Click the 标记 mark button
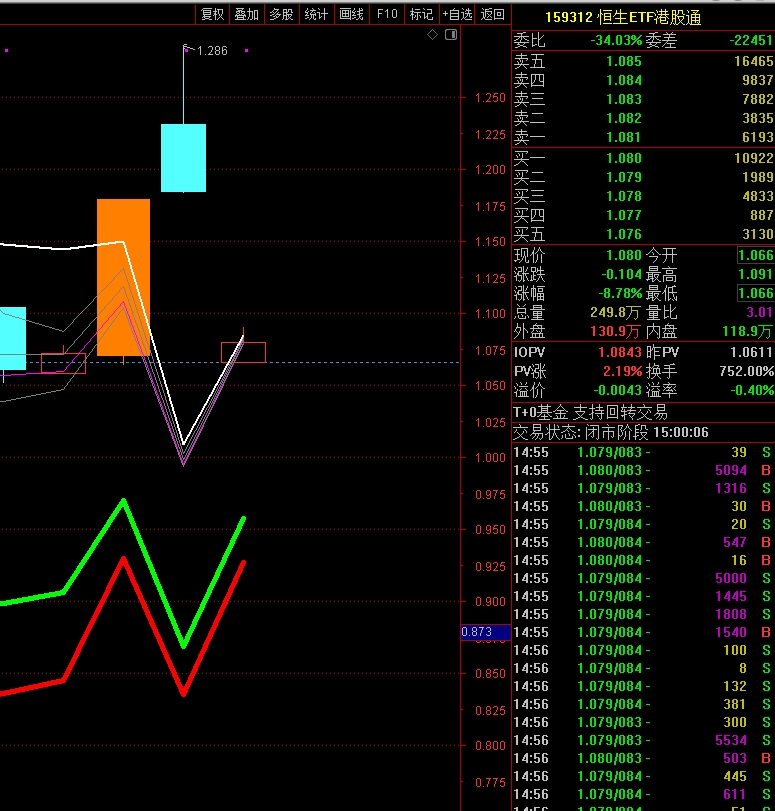Screen dimensions: 775x811 point(421,14)
